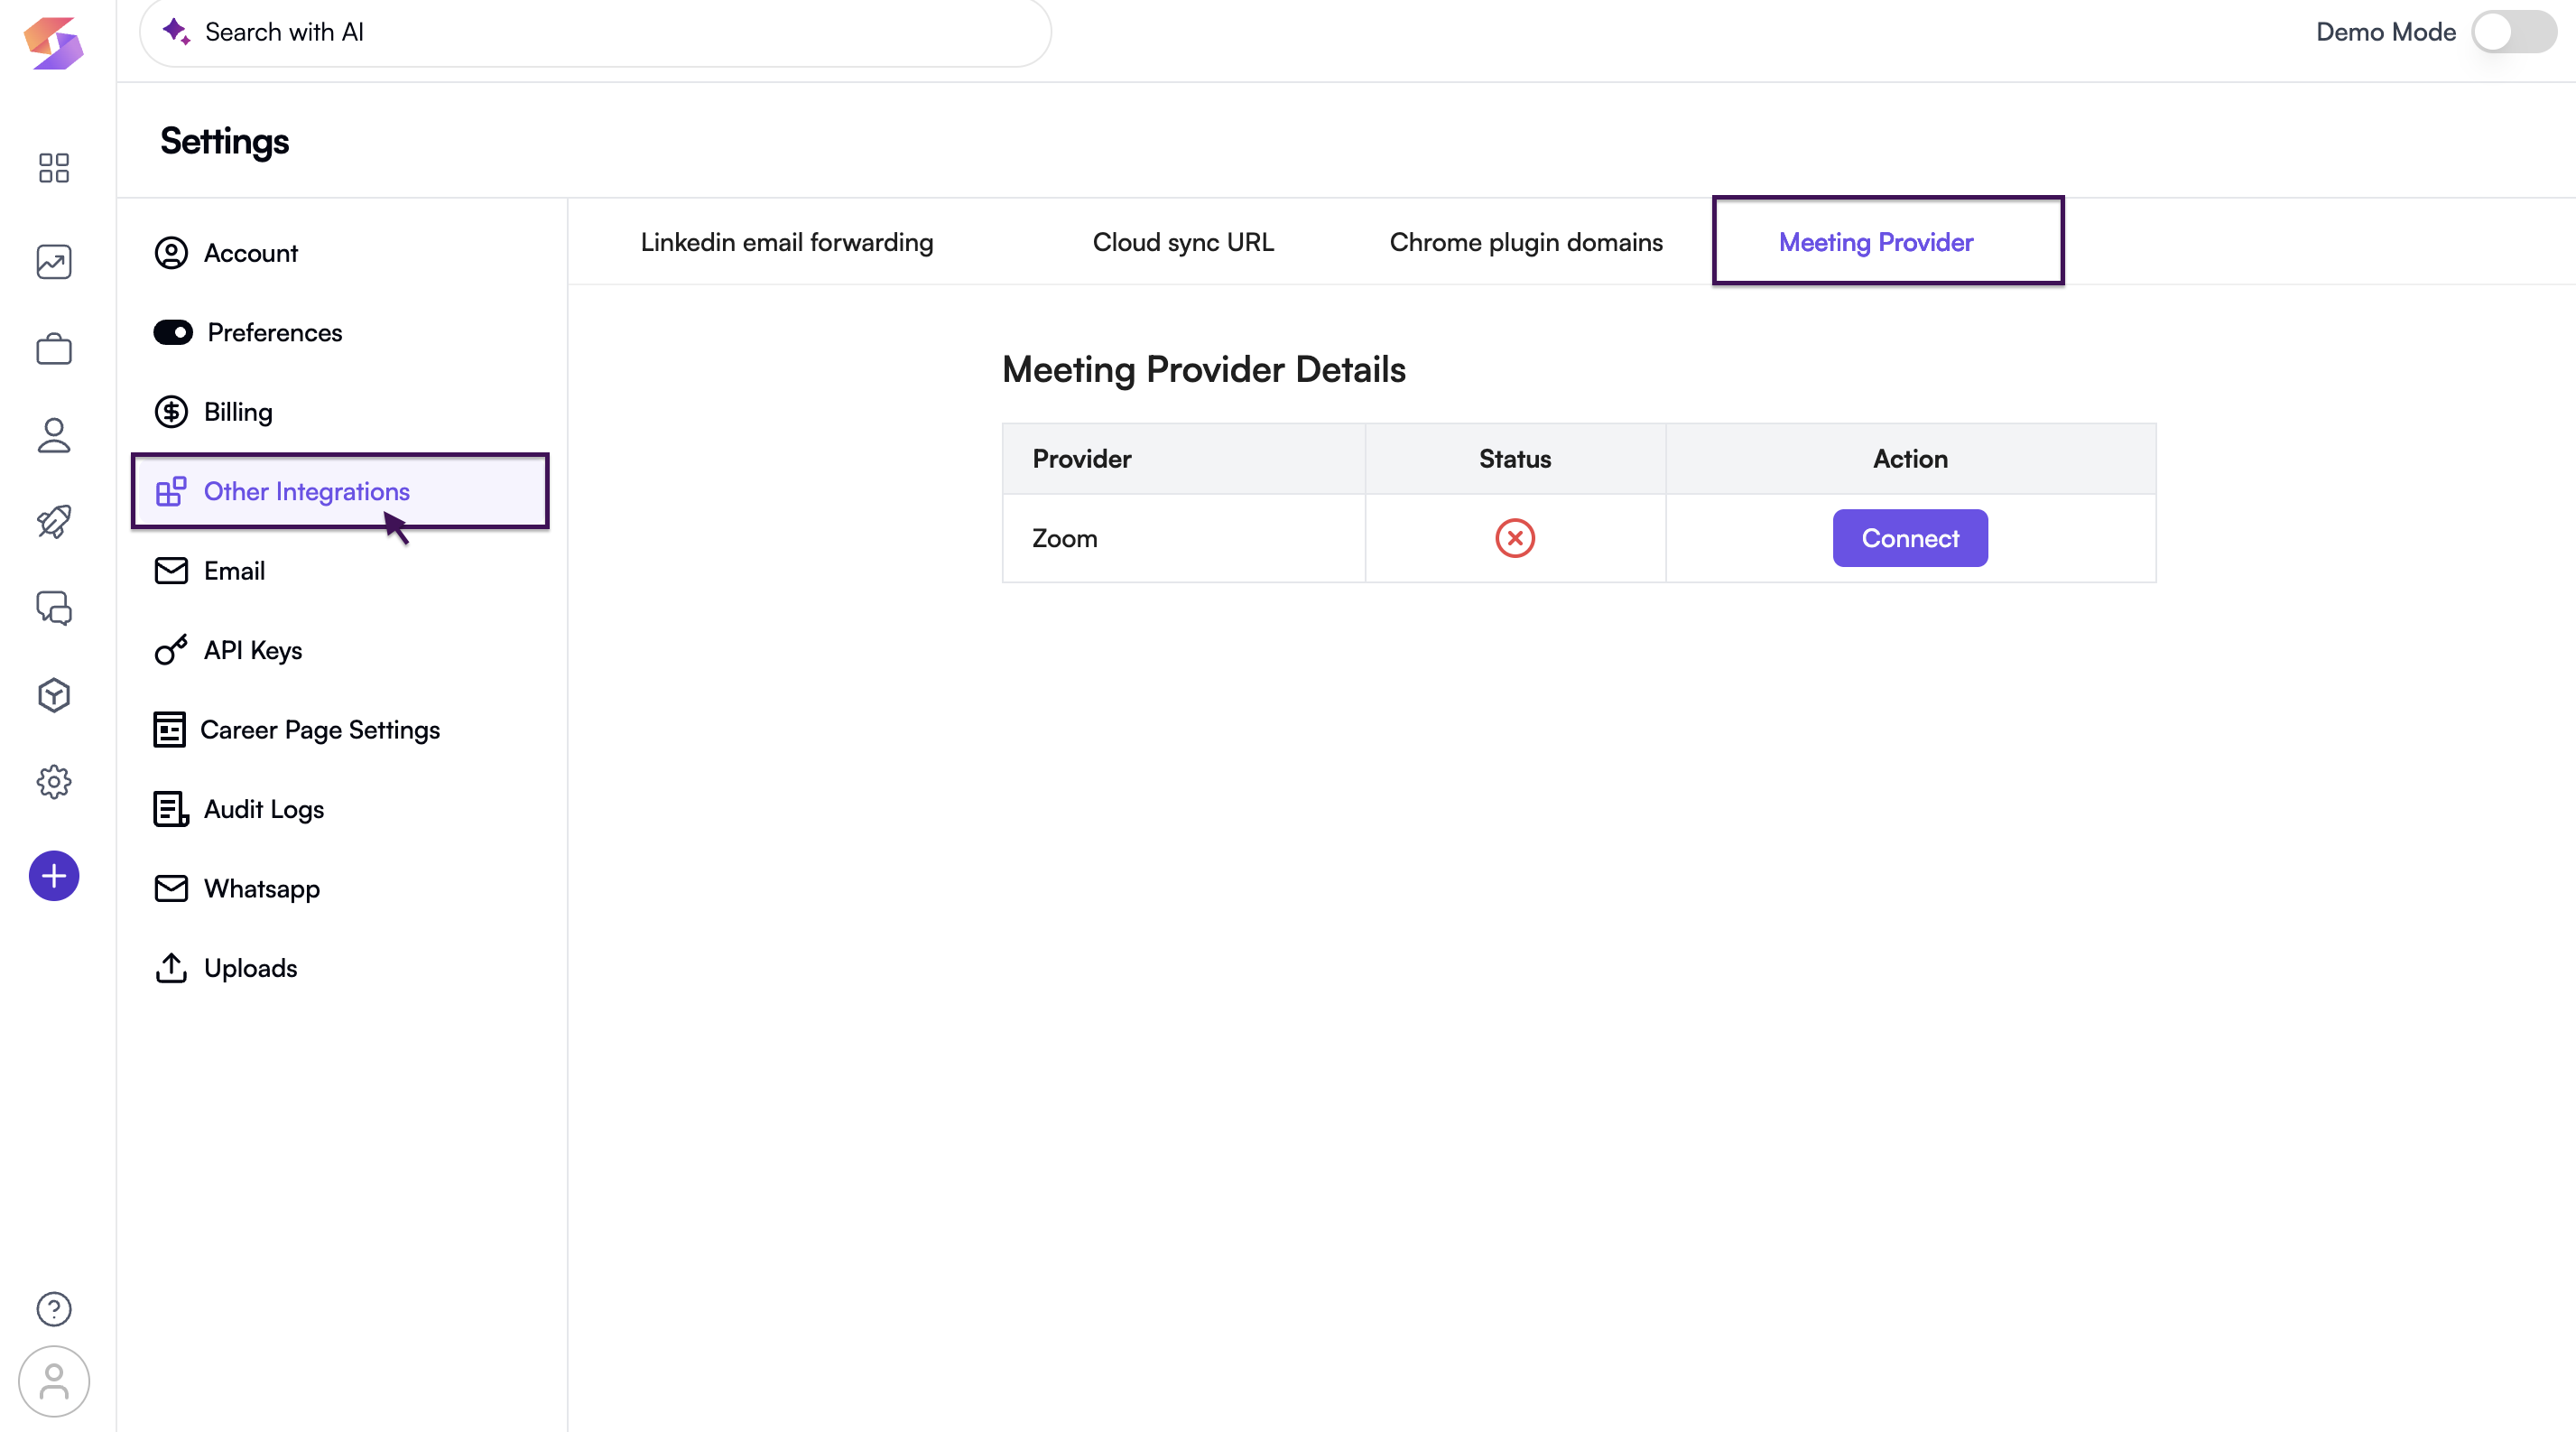The width and height of the screenshot is (2576, 1432).
Task: Open the help question mark icon
Action: pyautogui.click(x=54, y=1309)
